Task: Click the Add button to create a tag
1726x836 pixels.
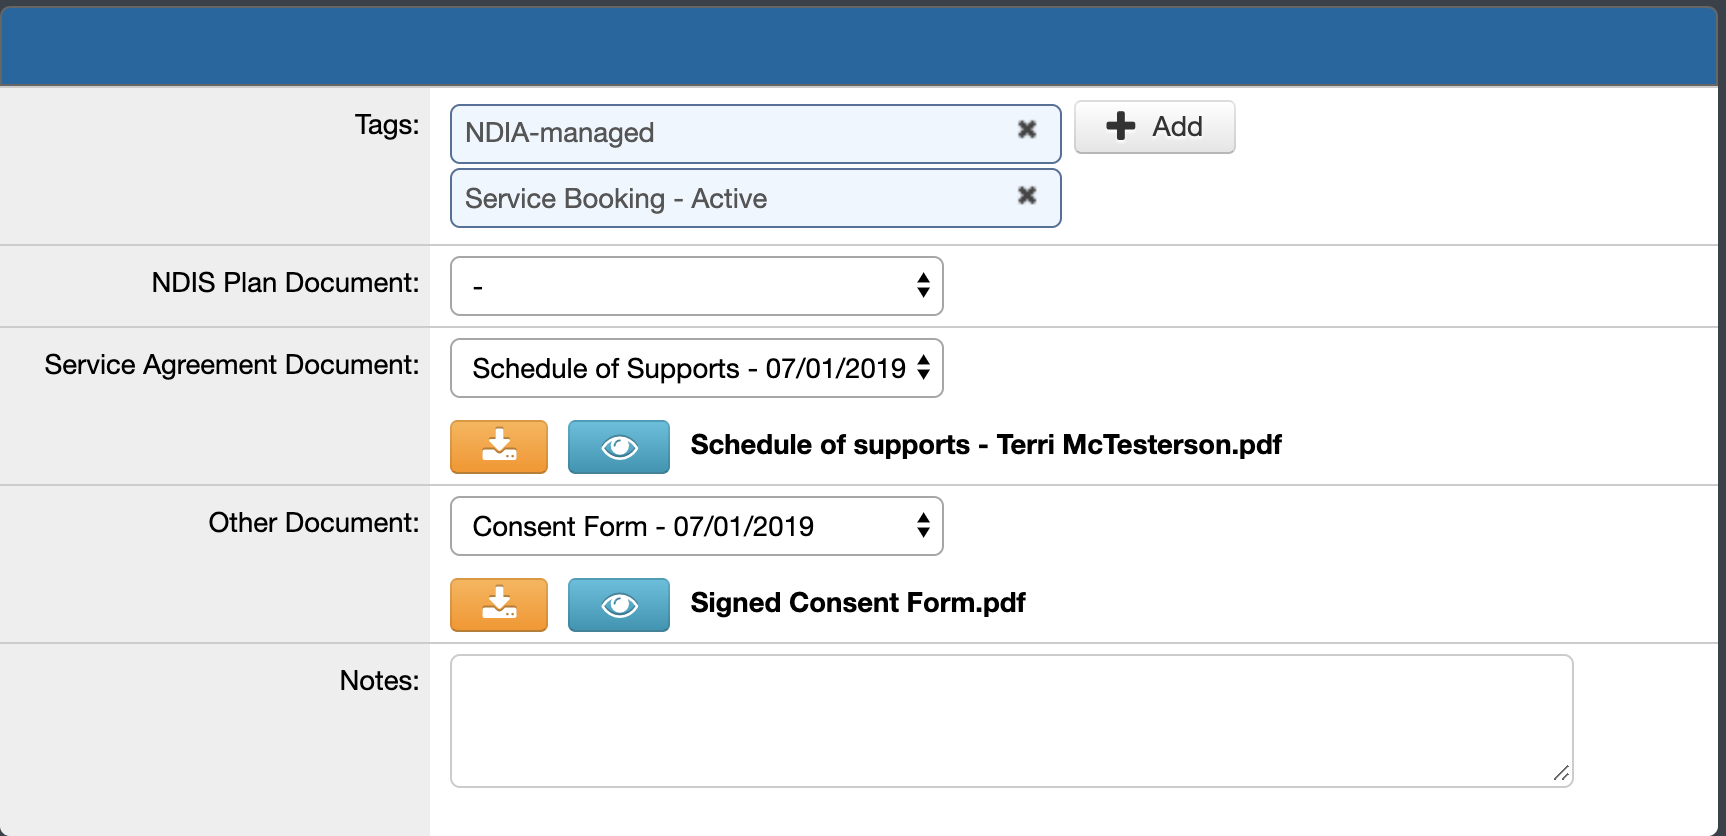Action: tap(1154, 127)
